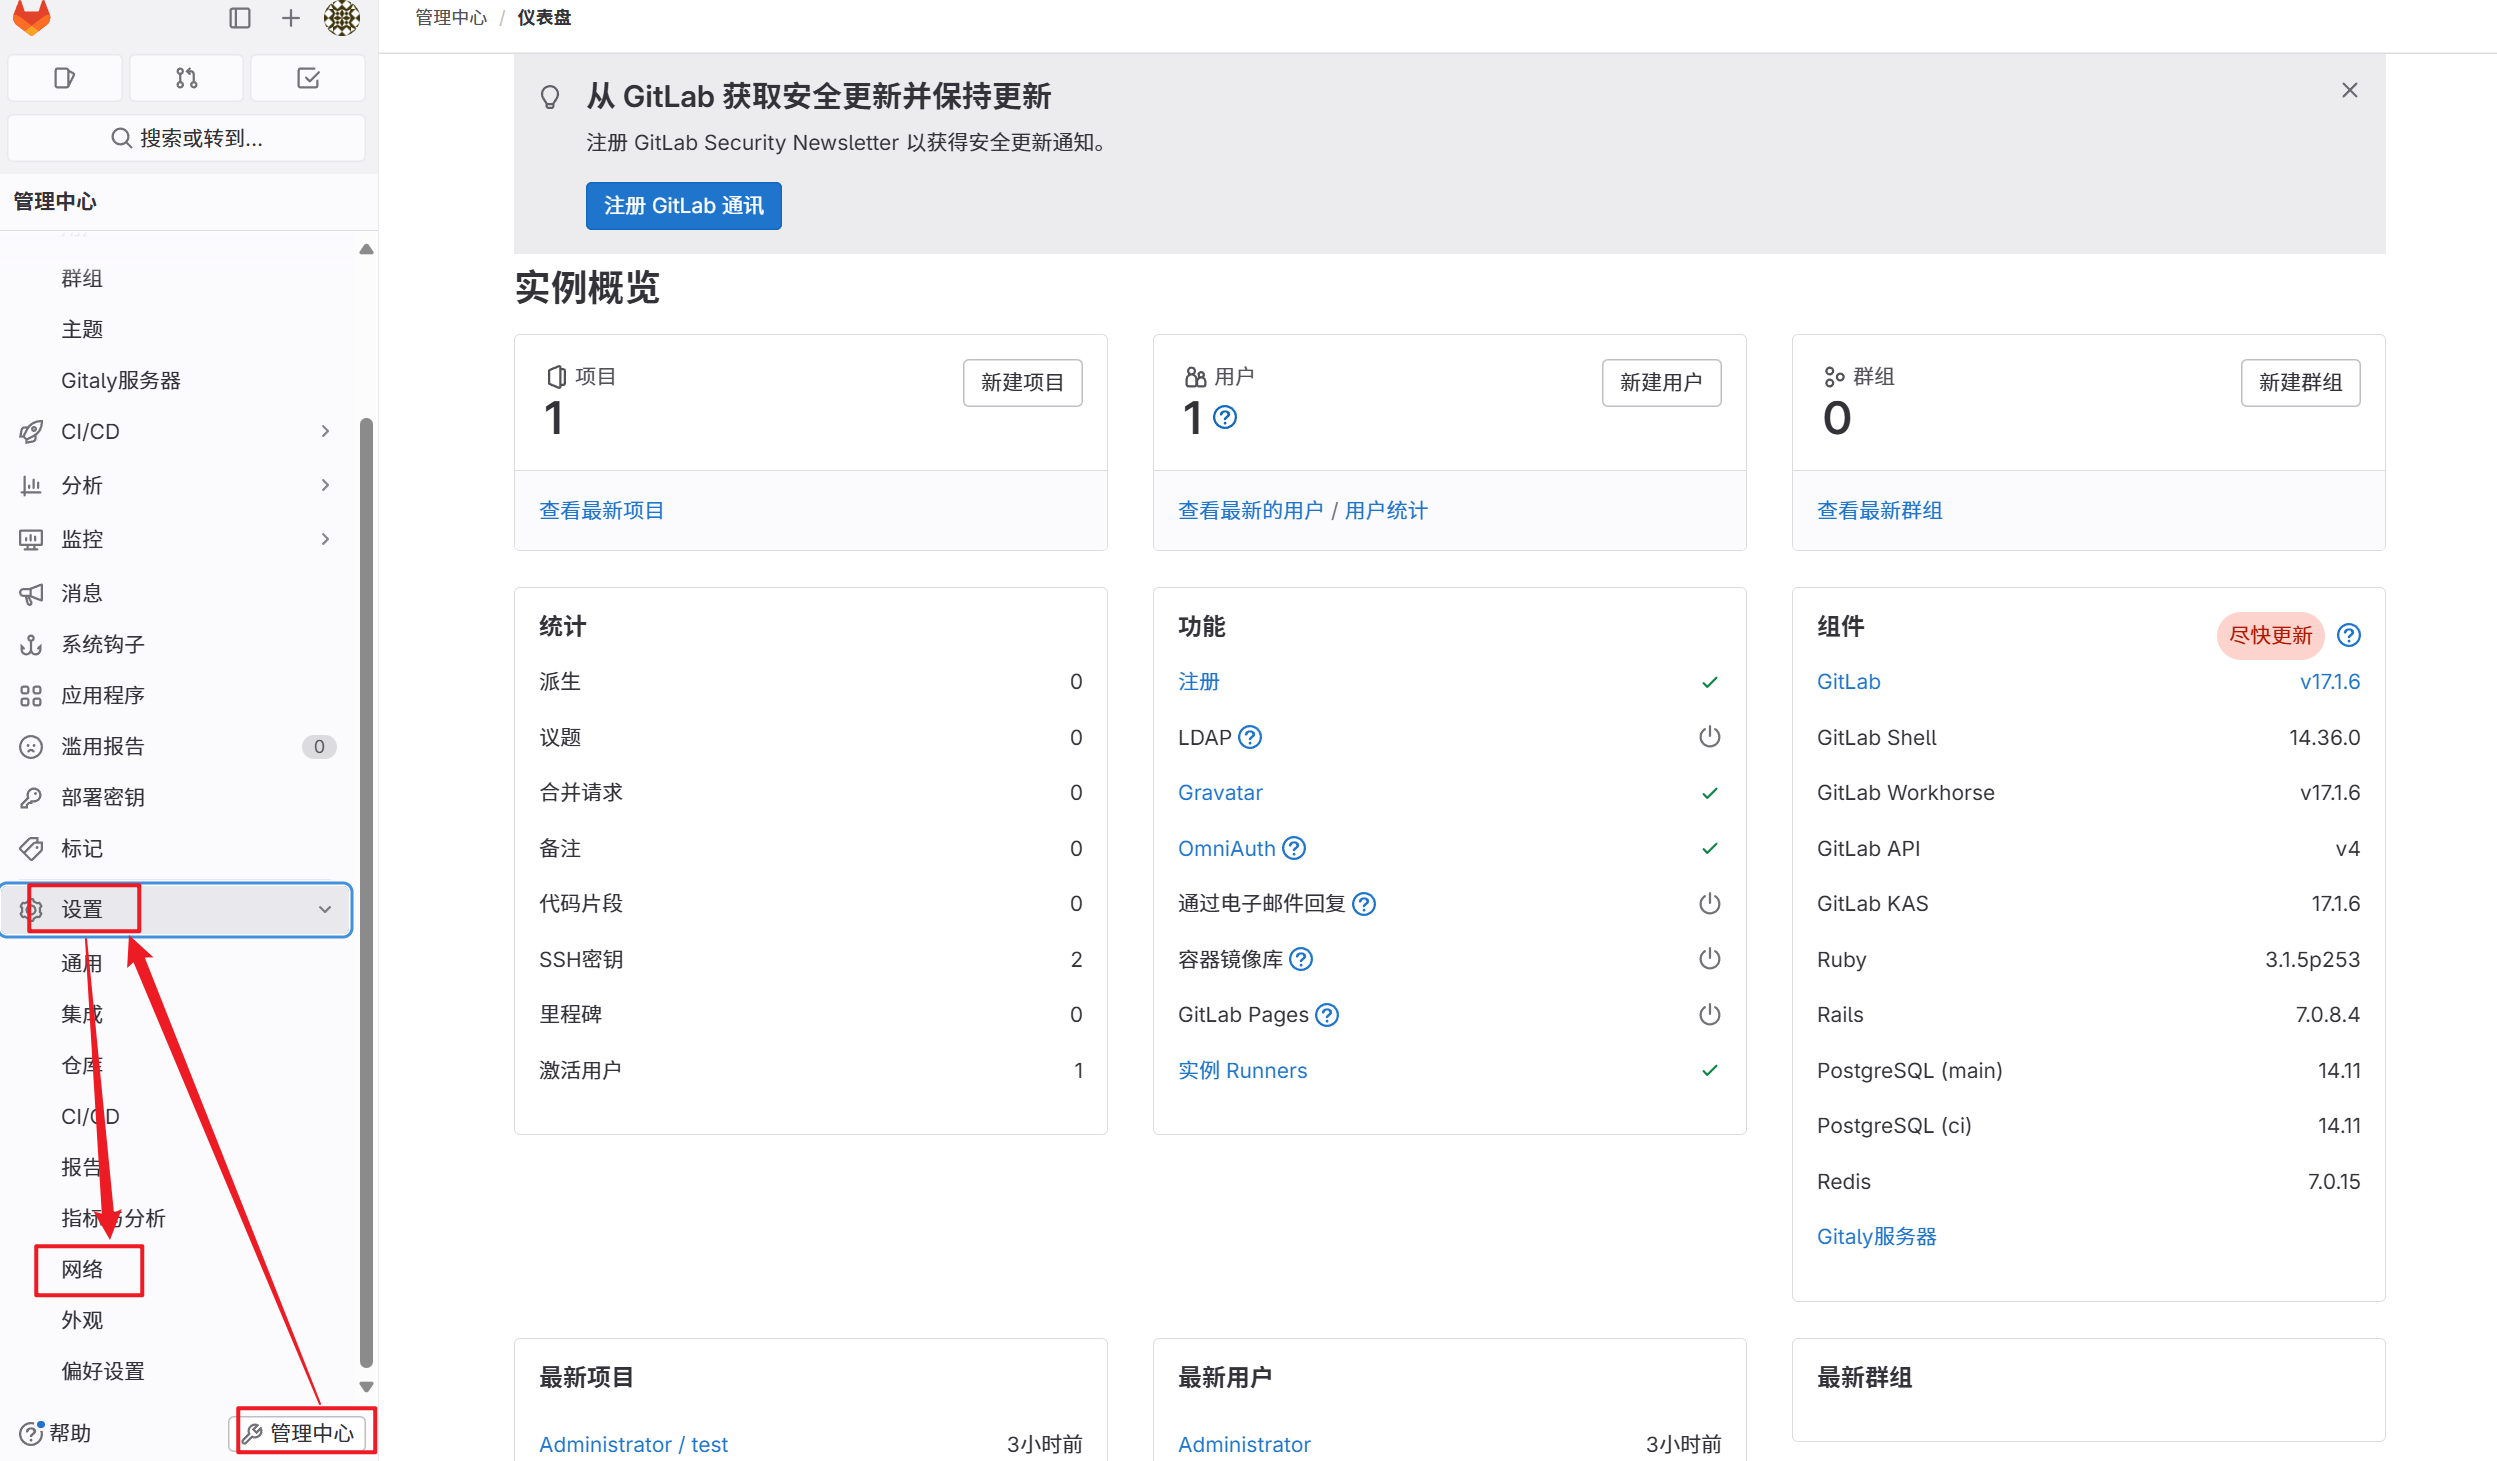This screenshot has width=2497, height=1461.
Task: Click the sidebar scrollbar up arrow
Action: tap(366, 249)
